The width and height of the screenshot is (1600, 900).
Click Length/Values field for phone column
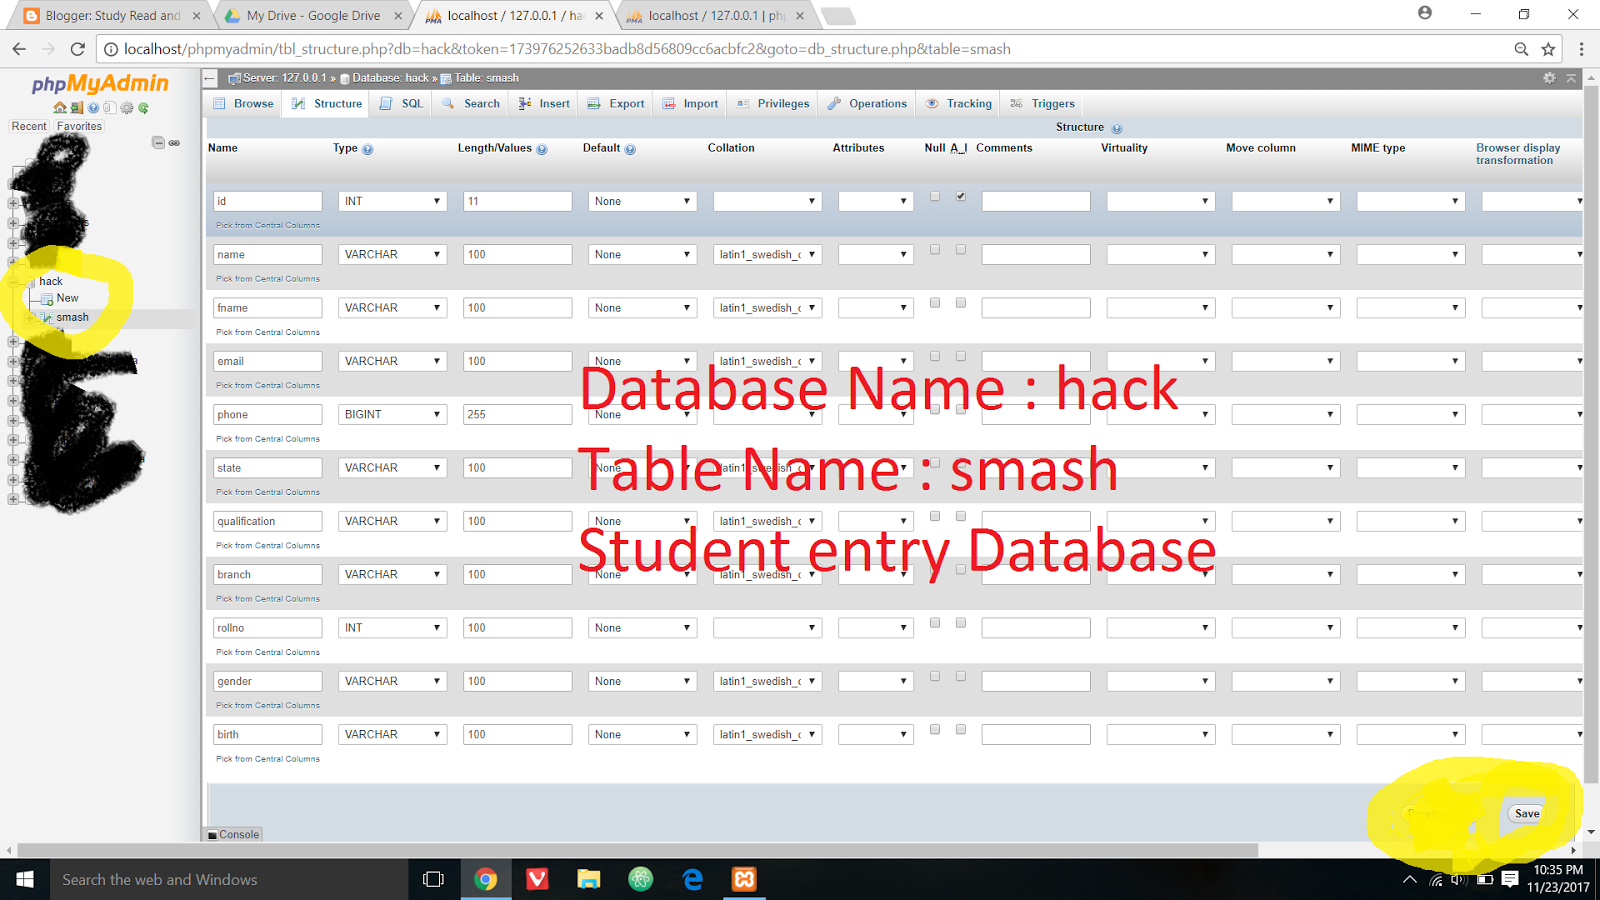coord(518,414)
